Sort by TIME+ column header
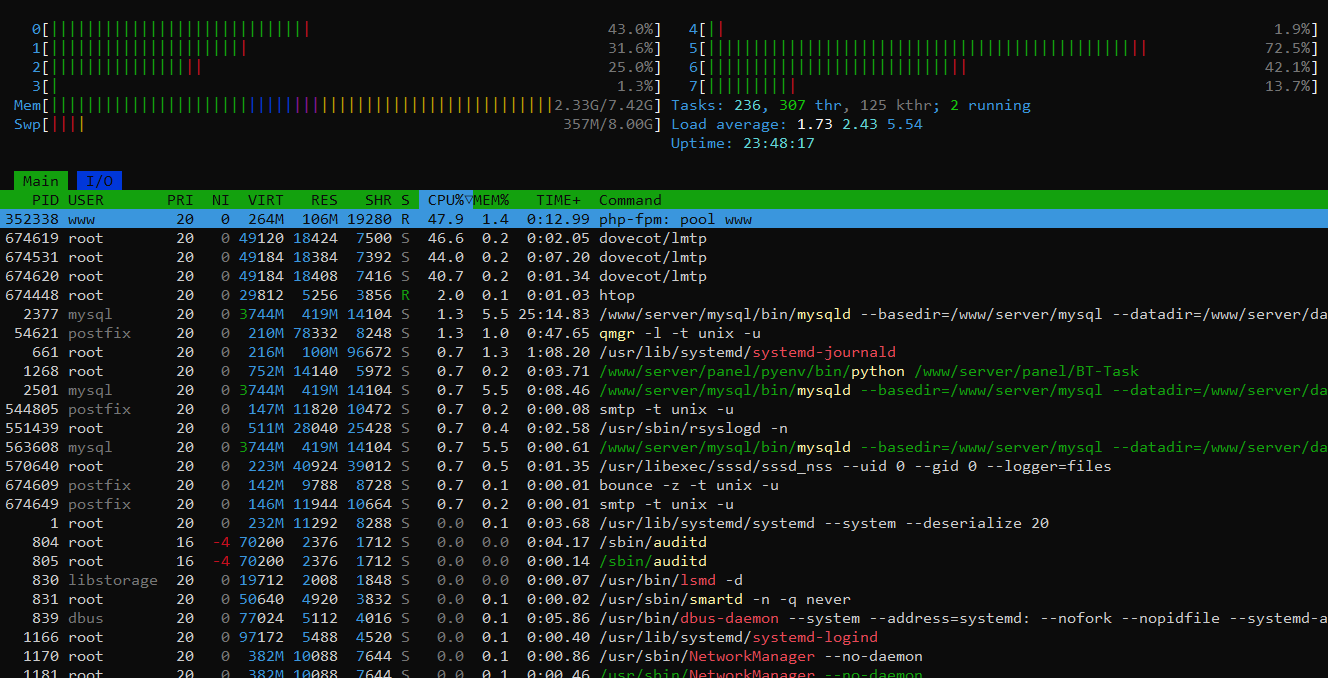This screenshot has height=678, width=1328. click(558, 200)
